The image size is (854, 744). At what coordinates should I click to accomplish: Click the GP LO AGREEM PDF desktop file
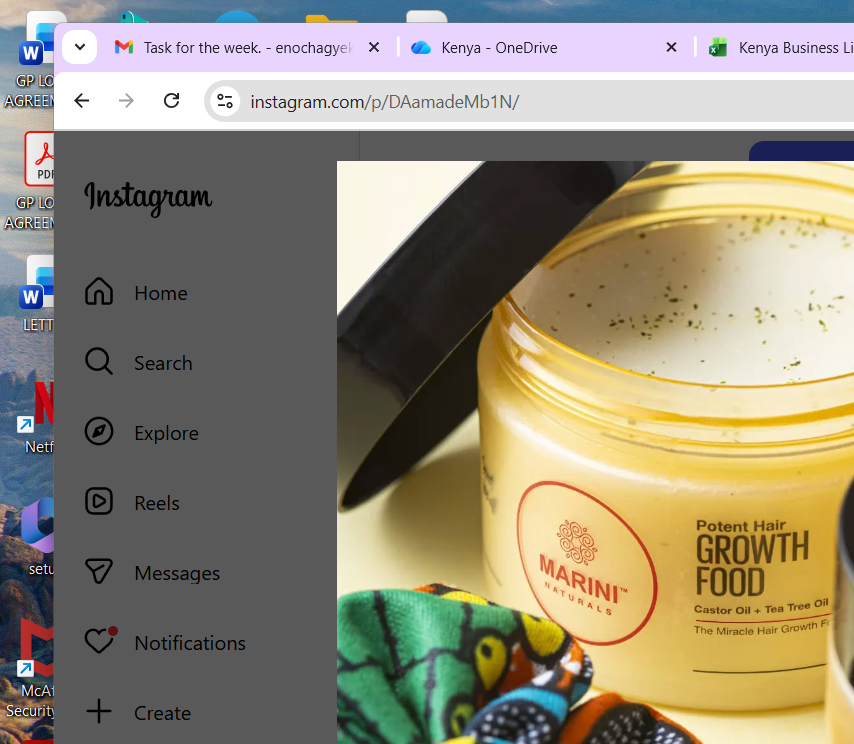pos(31,181)
